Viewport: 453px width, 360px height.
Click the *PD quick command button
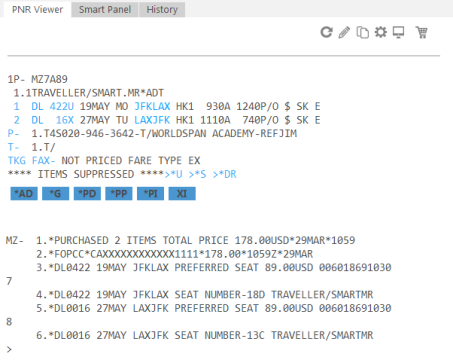87,194
